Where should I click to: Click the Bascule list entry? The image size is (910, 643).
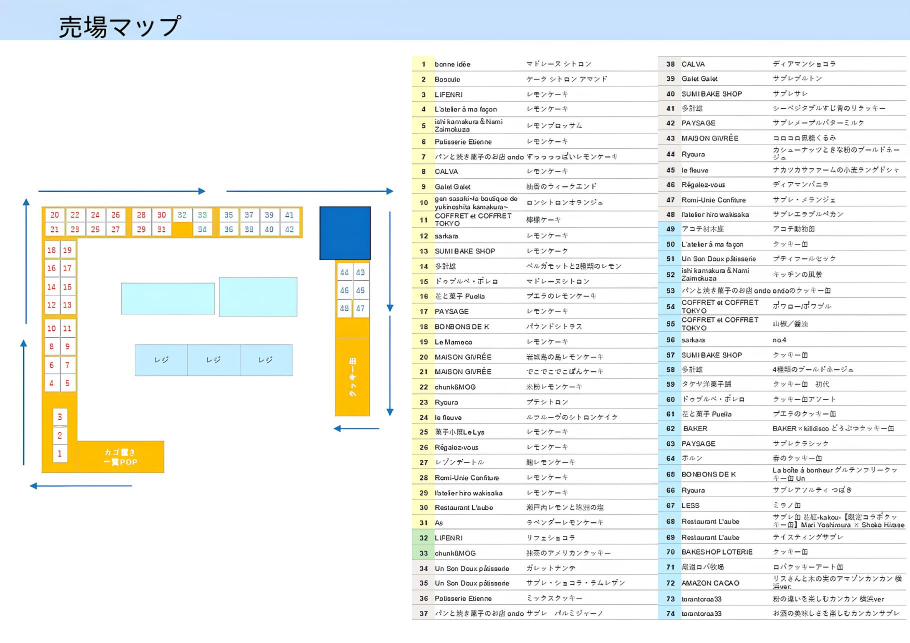pyautogui.click(x=447, y=80)
